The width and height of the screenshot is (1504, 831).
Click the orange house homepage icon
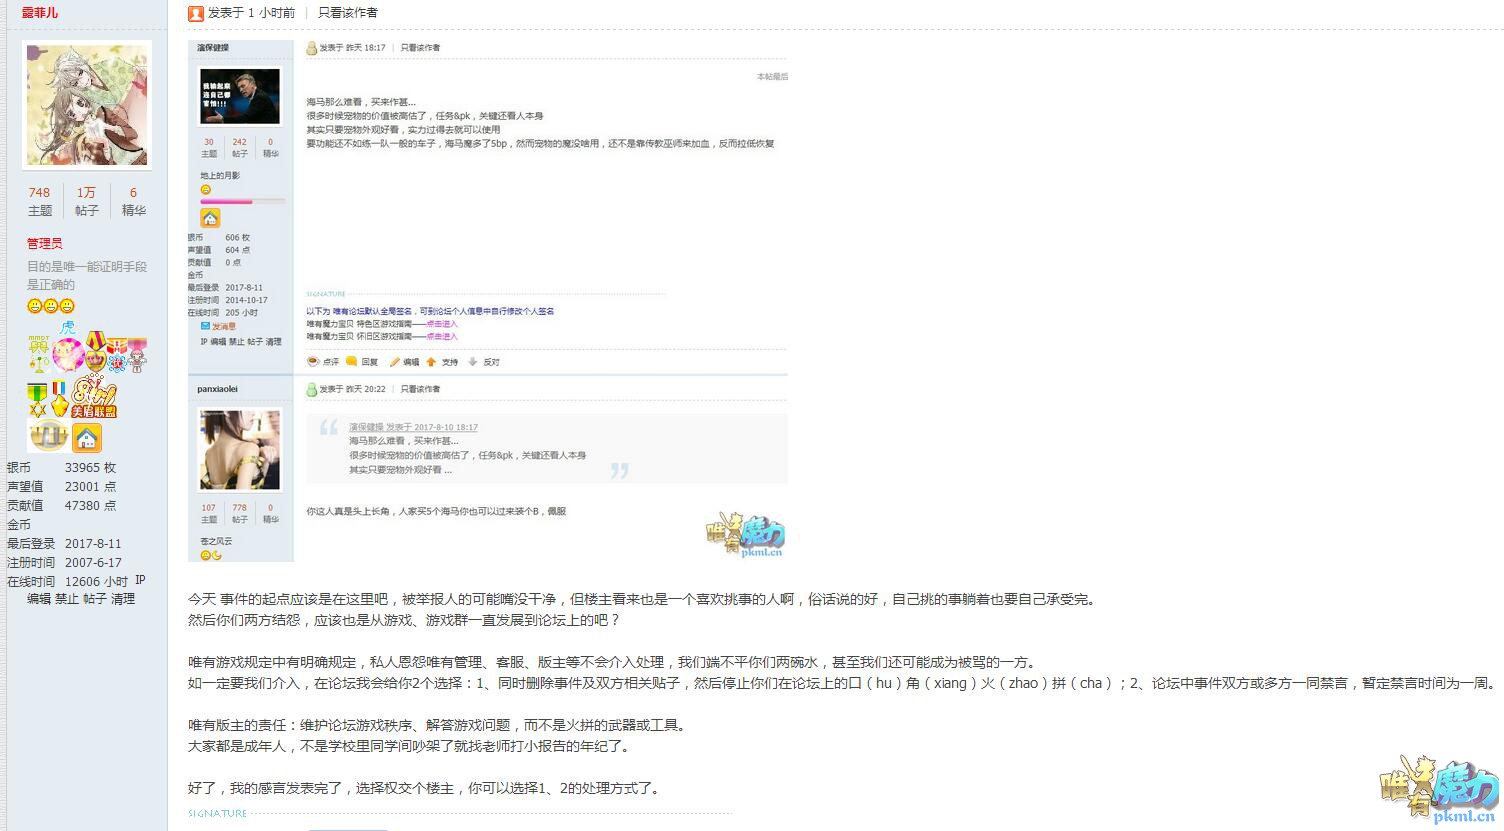point(87,438)
